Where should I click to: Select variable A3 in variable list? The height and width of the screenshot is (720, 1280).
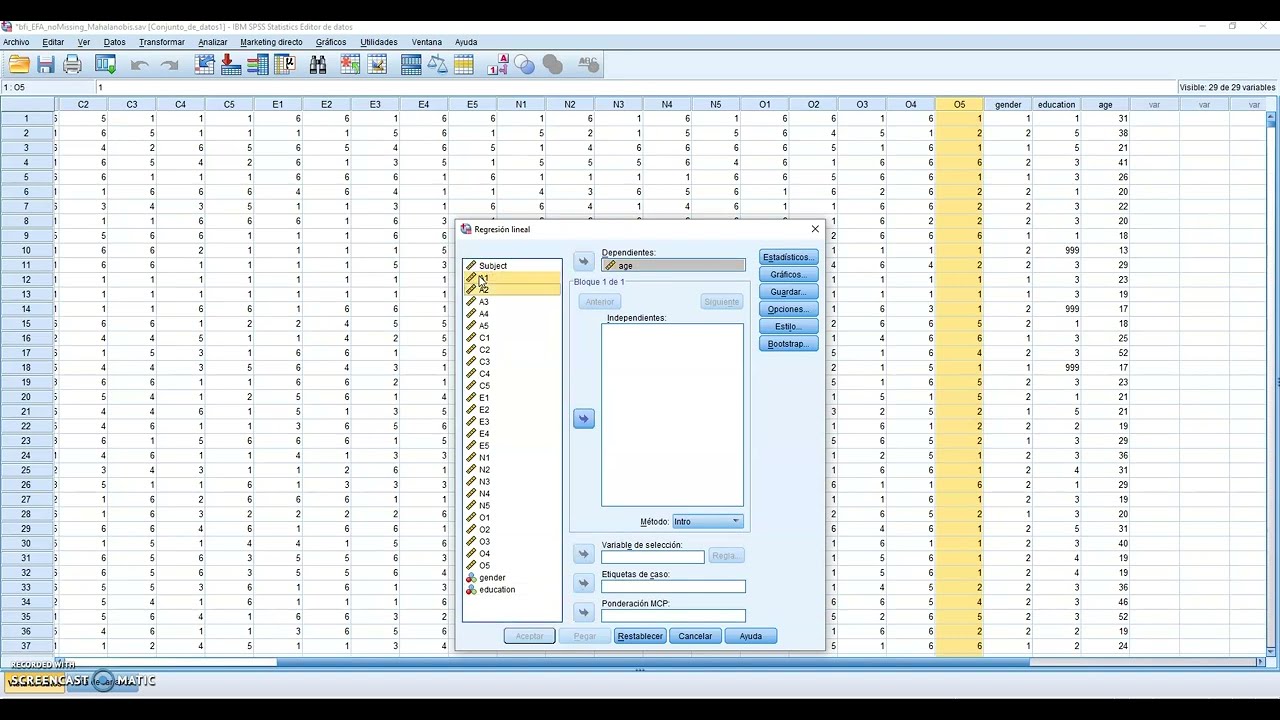click(511, 302)
